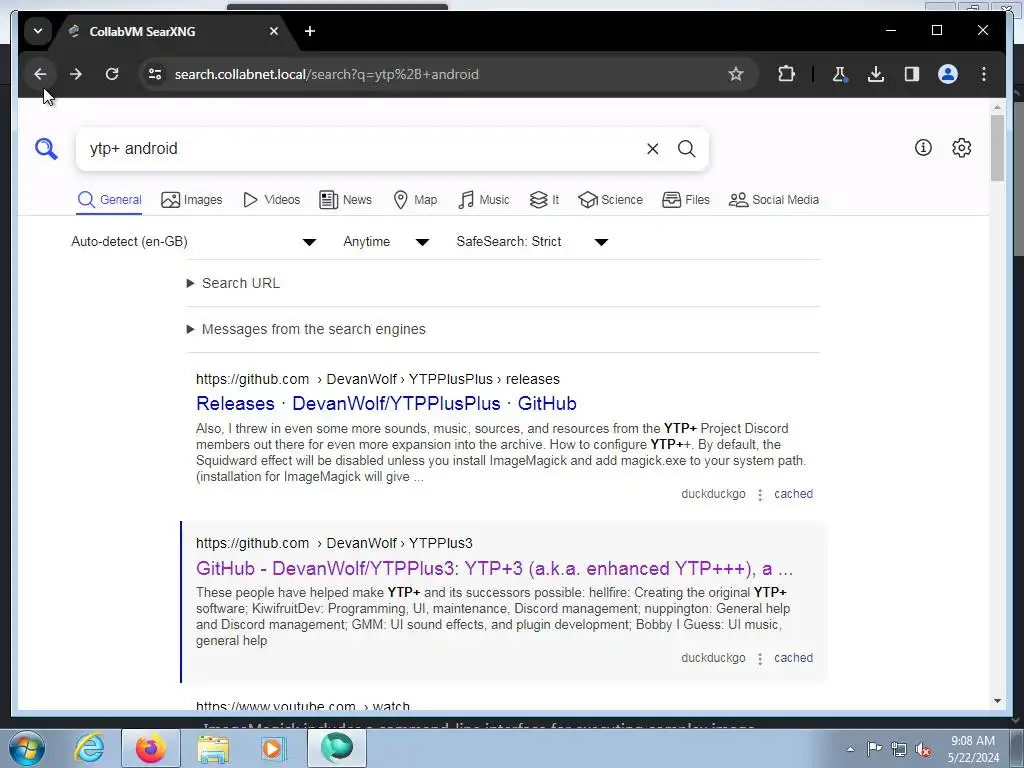Switch to the Science category
Screen dimensions: 1024x768
pos(611,200)
